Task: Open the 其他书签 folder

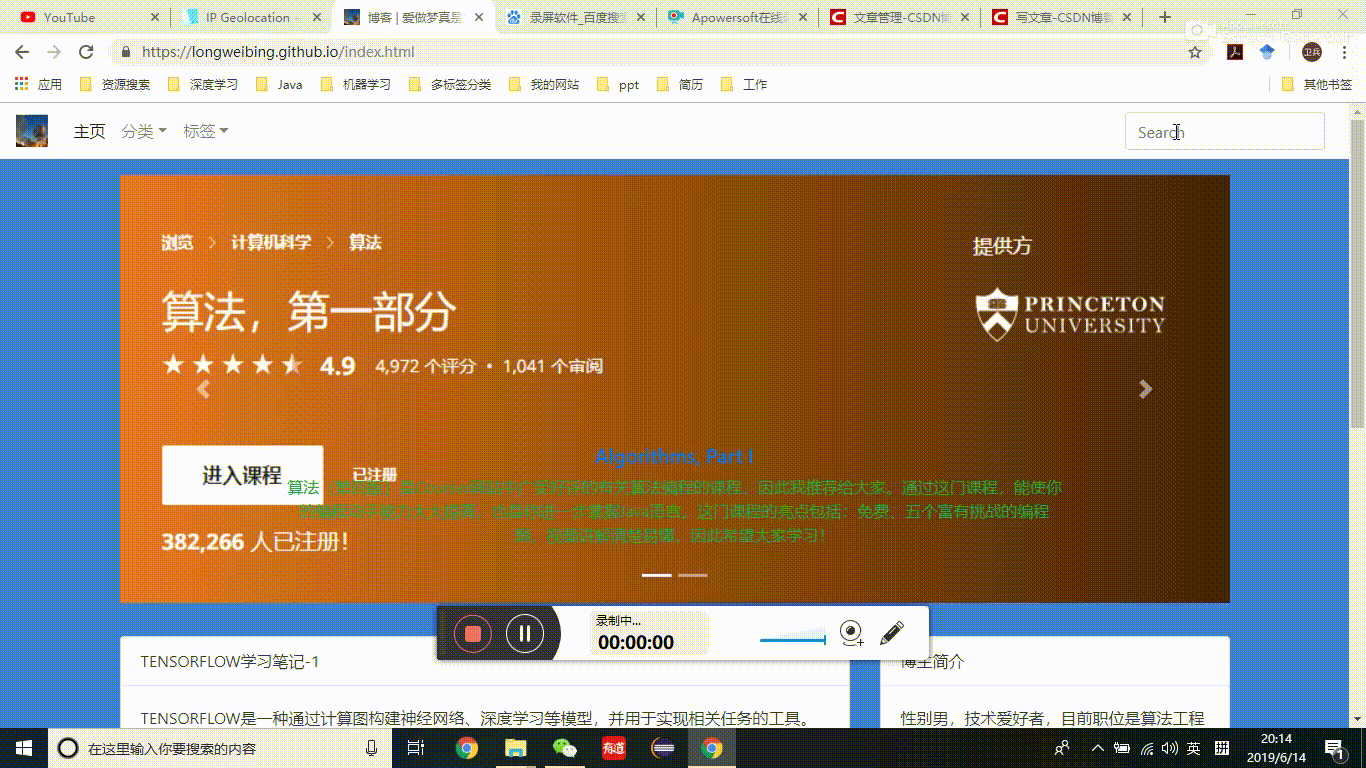Action: pyautogui.click(x=1317, y=85)
